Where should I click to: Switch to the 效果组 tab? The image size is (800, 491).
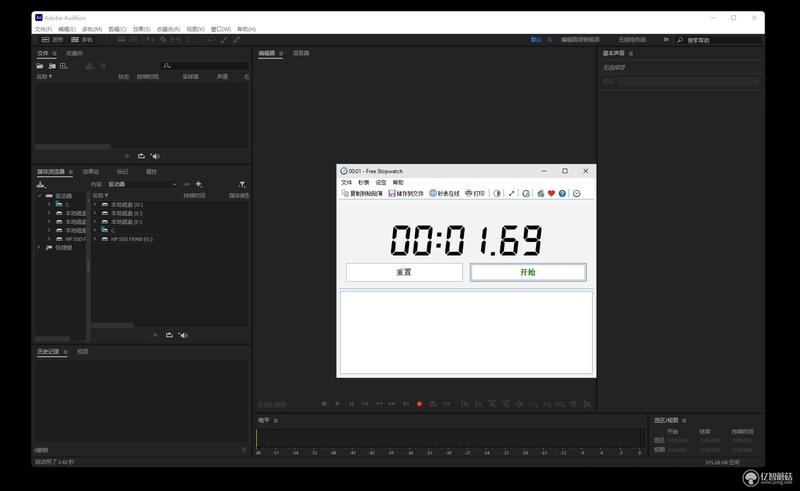(91, 172)
